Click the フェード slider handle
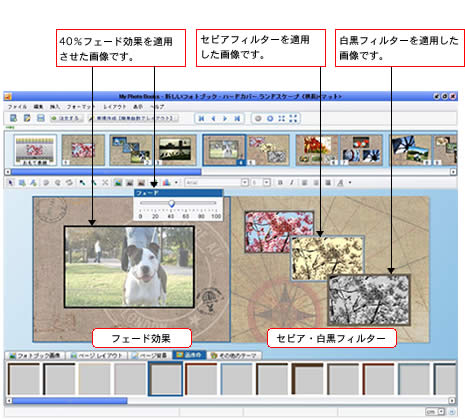465x420 pixels. (x=172, y=203)
